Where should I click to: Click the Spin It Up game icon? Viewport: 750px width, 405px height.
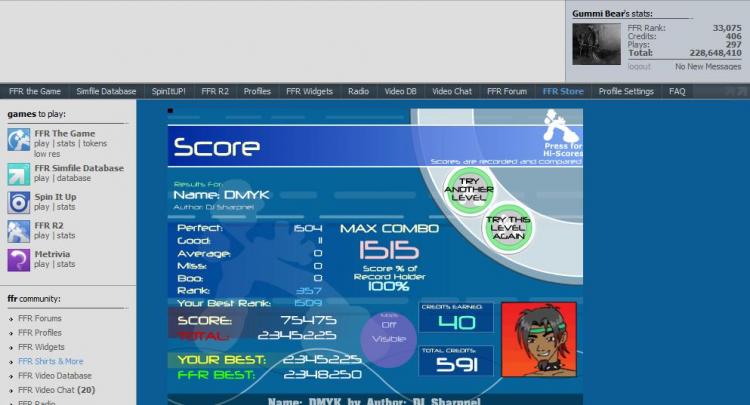[18, 202]
